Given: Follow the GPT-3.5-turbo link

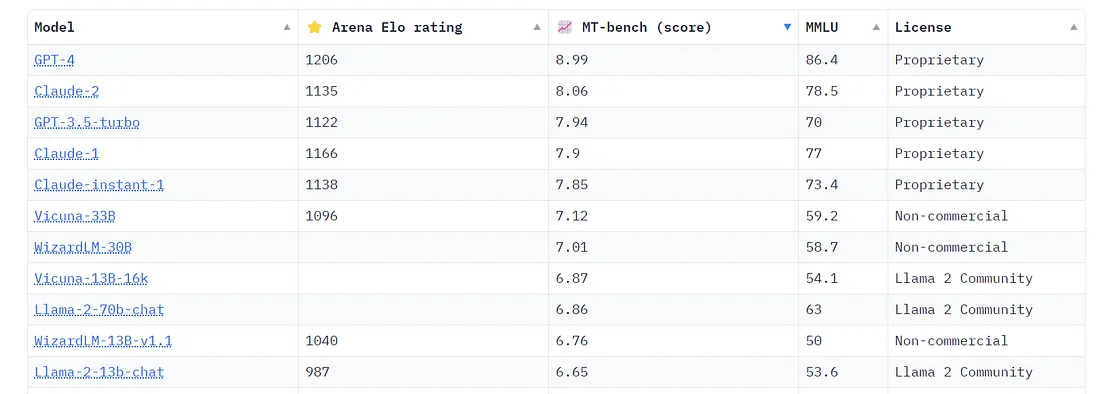Looking at the screenshot, I should [x=87, y=123].
